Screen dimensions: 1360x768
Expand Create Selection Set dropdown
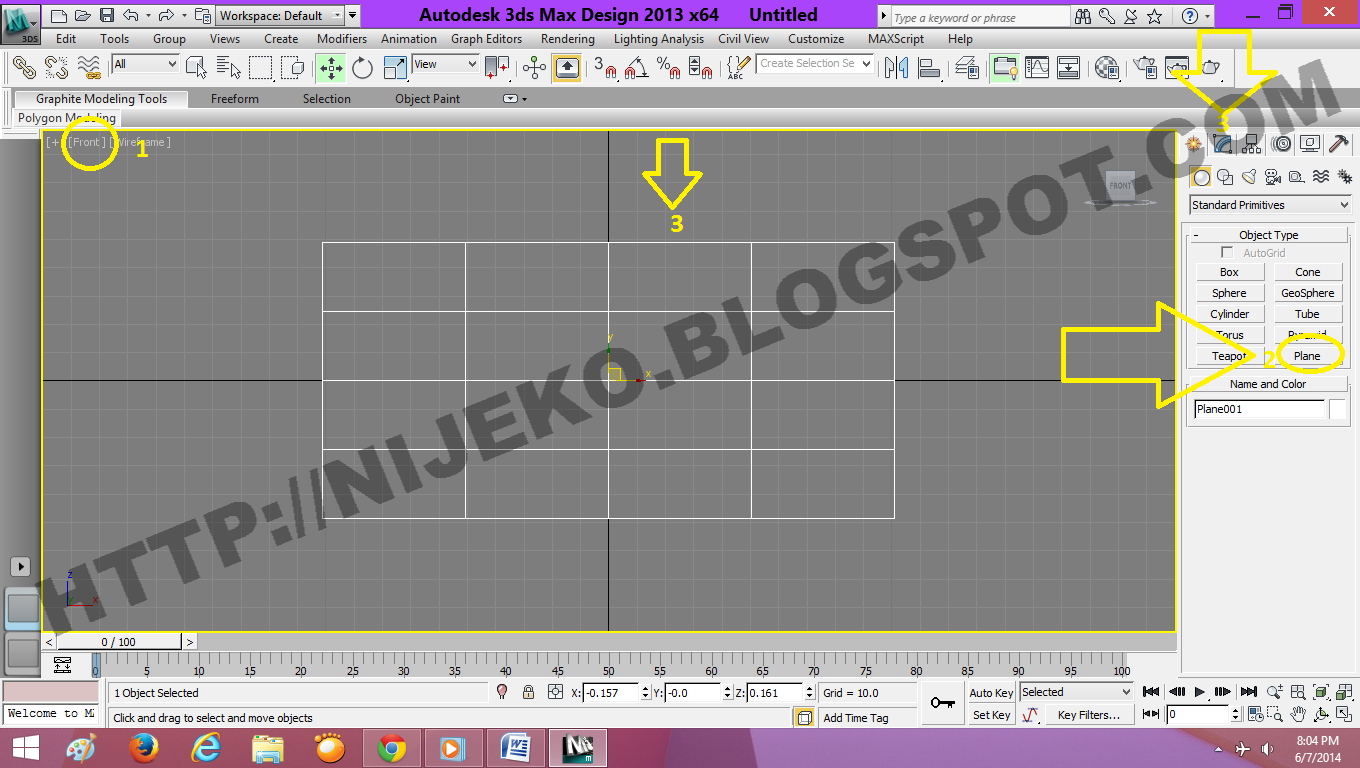pyautogui.click(x=815, y=63)
